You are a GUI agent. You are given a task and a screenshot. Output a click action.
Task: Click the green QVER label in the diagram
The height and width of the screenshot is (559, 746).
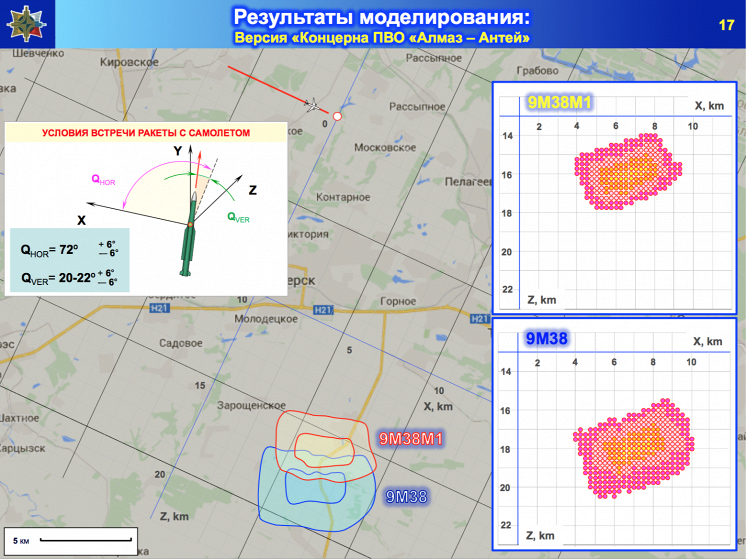[x=238, y=217]
